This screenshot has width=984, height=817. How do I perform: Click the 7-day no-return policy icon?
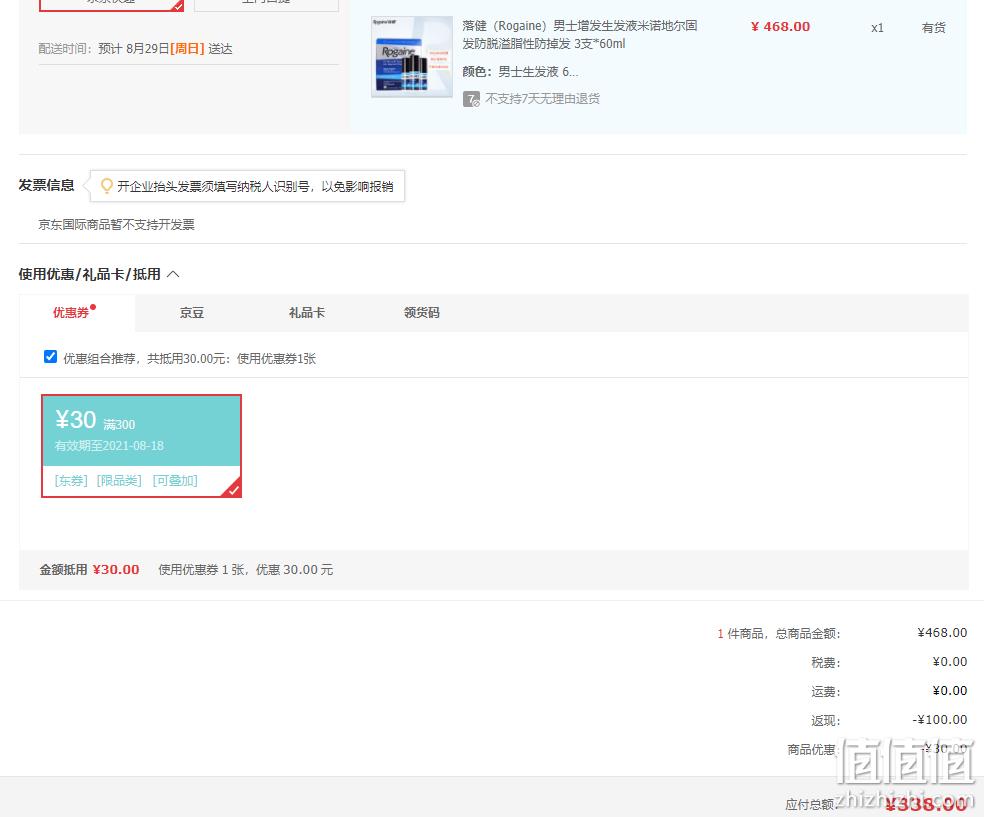(x=471, y=99)
